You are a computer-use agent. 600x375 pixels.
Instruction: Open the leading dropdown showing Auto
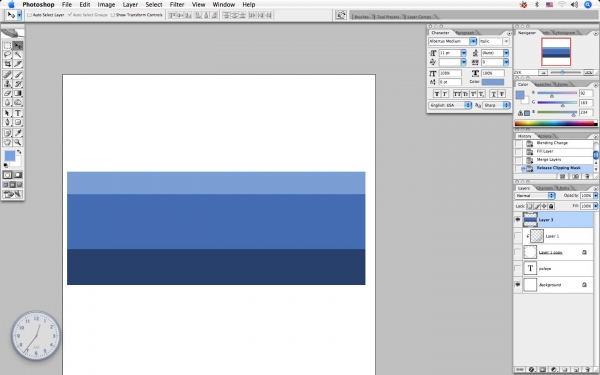pyautogui.click(x=506, y=53)
